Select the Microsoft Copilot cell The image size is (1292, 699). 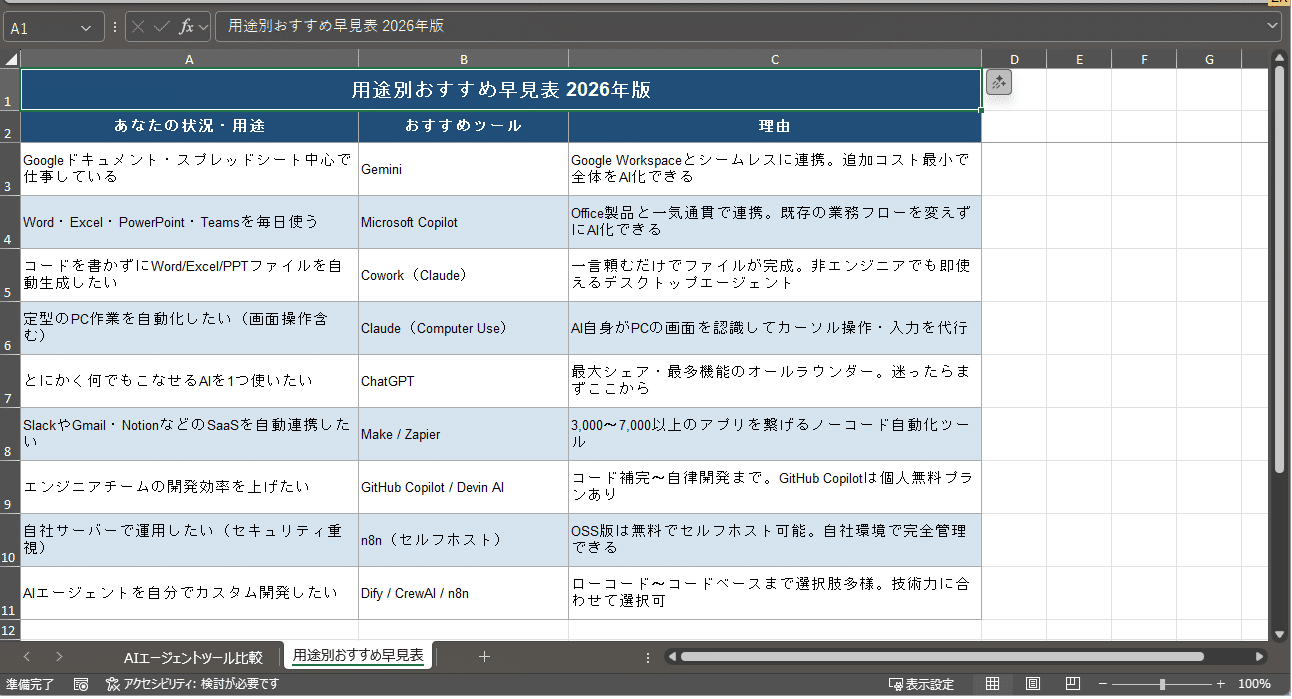464,222
